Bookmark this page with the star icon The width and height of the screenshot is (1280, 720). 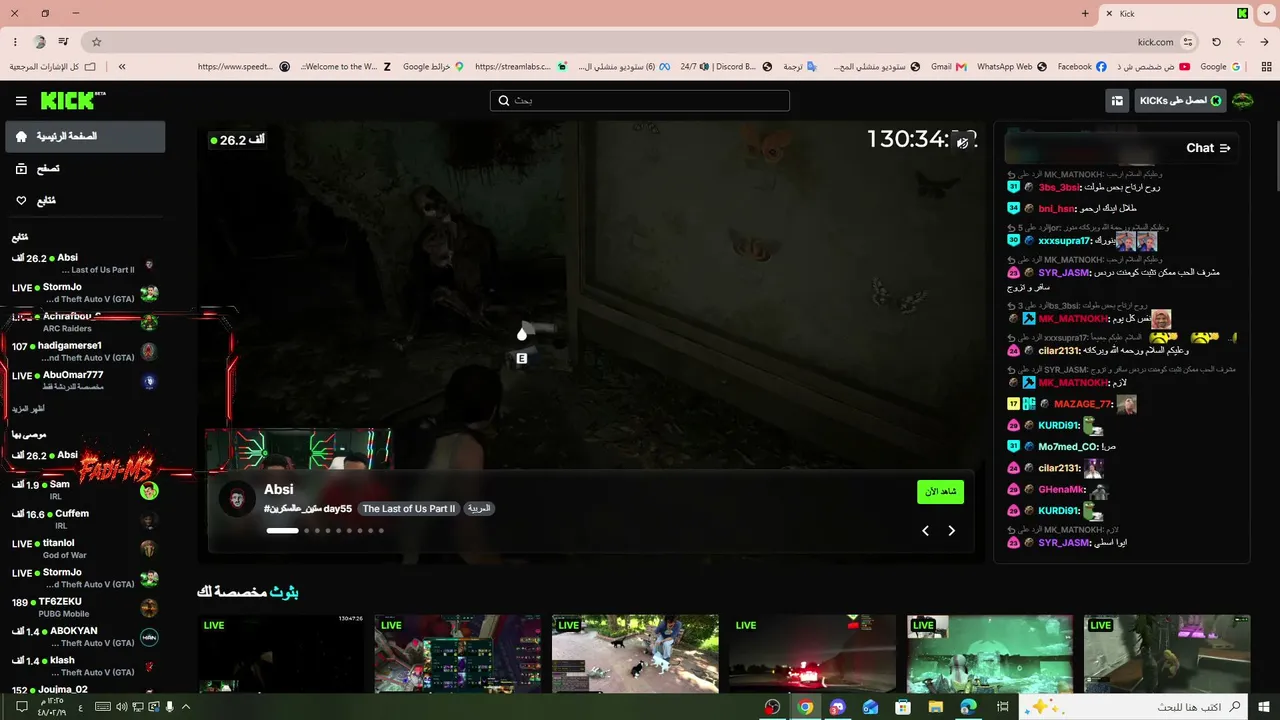point(96,42)
